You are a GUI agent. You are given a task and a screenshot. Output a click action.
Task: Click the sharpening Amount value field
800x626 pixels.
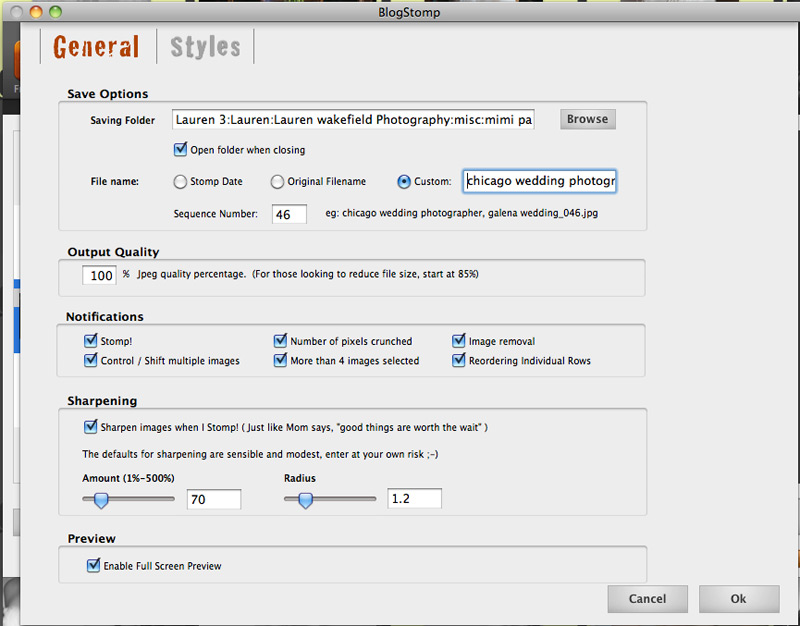click(214, 499)
